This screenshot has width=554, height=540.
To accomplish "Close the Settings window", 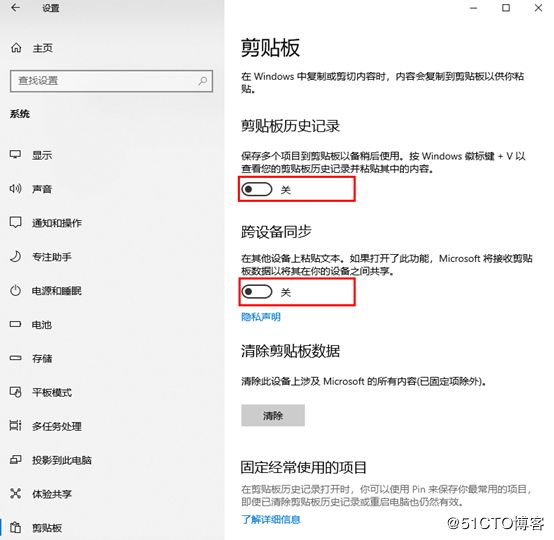I will [x=538, y=8].
